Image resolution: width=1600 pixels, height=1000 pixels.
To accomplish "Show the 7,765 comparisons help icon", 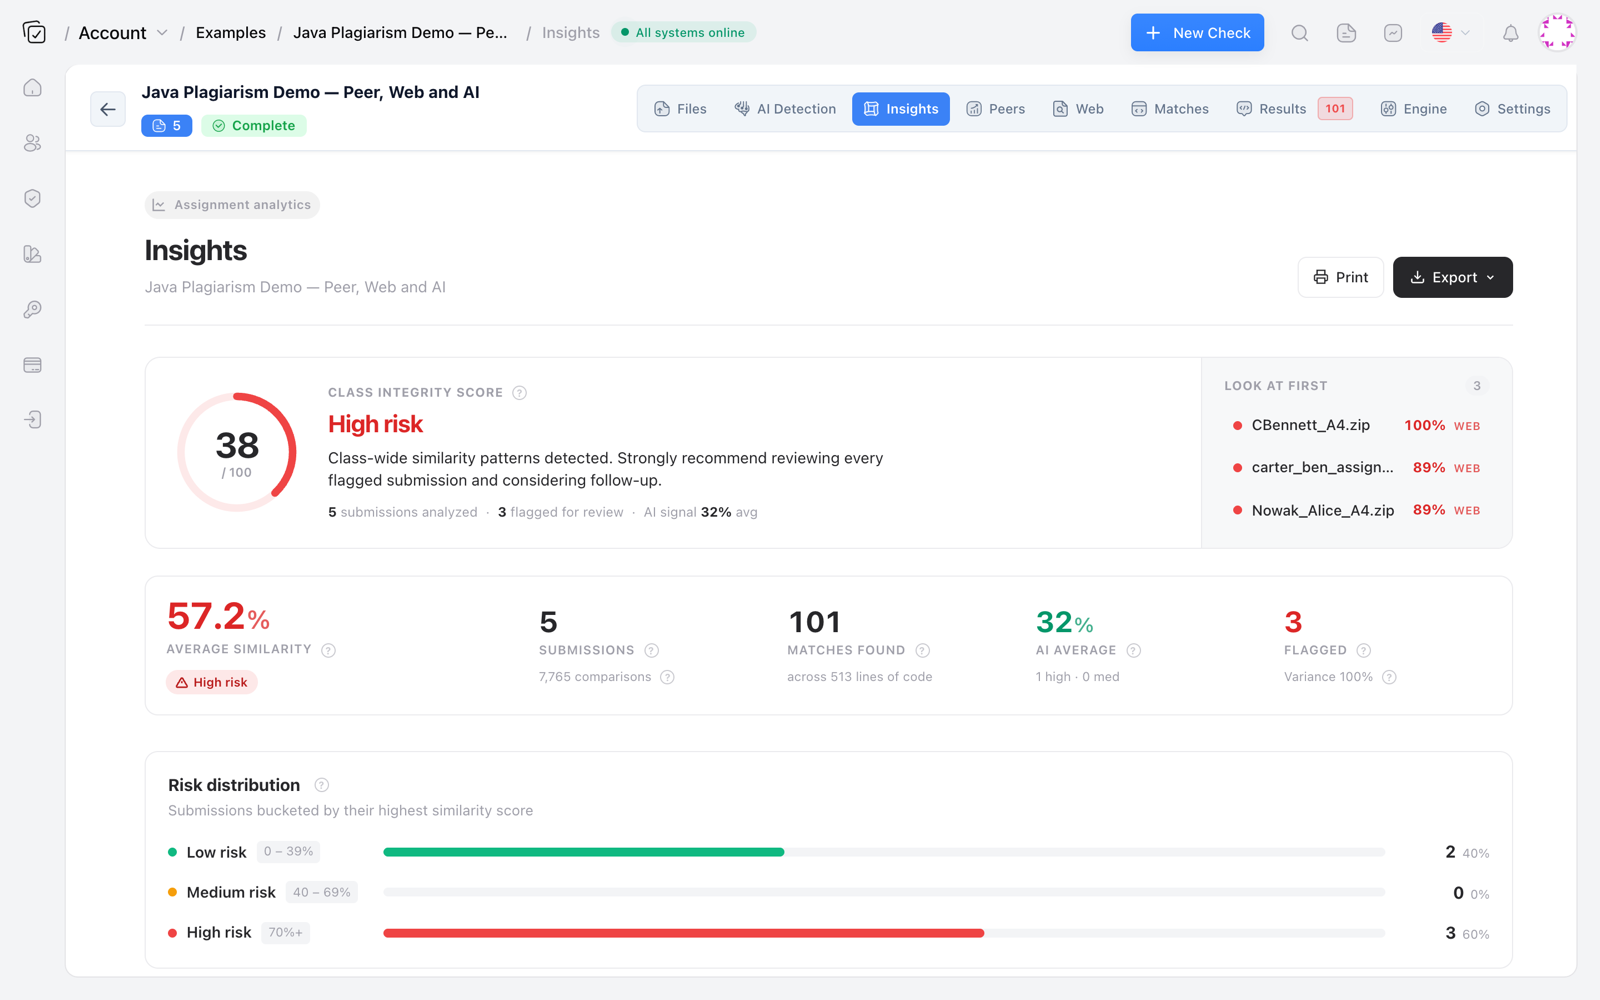I will point(667,677).
